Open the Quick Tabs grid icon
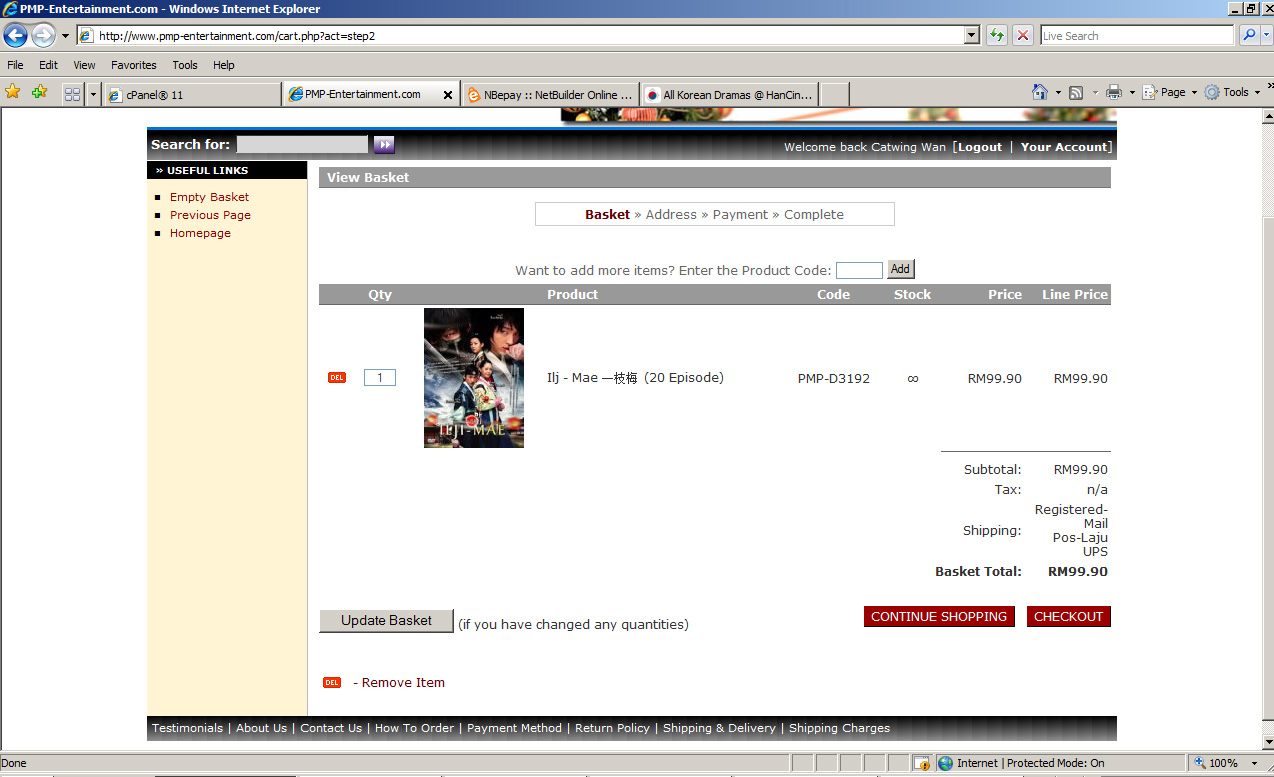This screenshot has height=777, width=1274. [x=72, y=94]
